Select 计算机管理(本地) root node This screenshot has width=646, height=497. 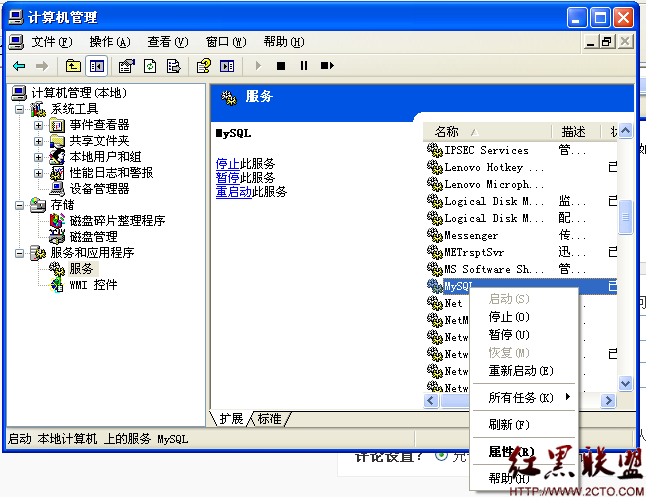tap(79, 93)
